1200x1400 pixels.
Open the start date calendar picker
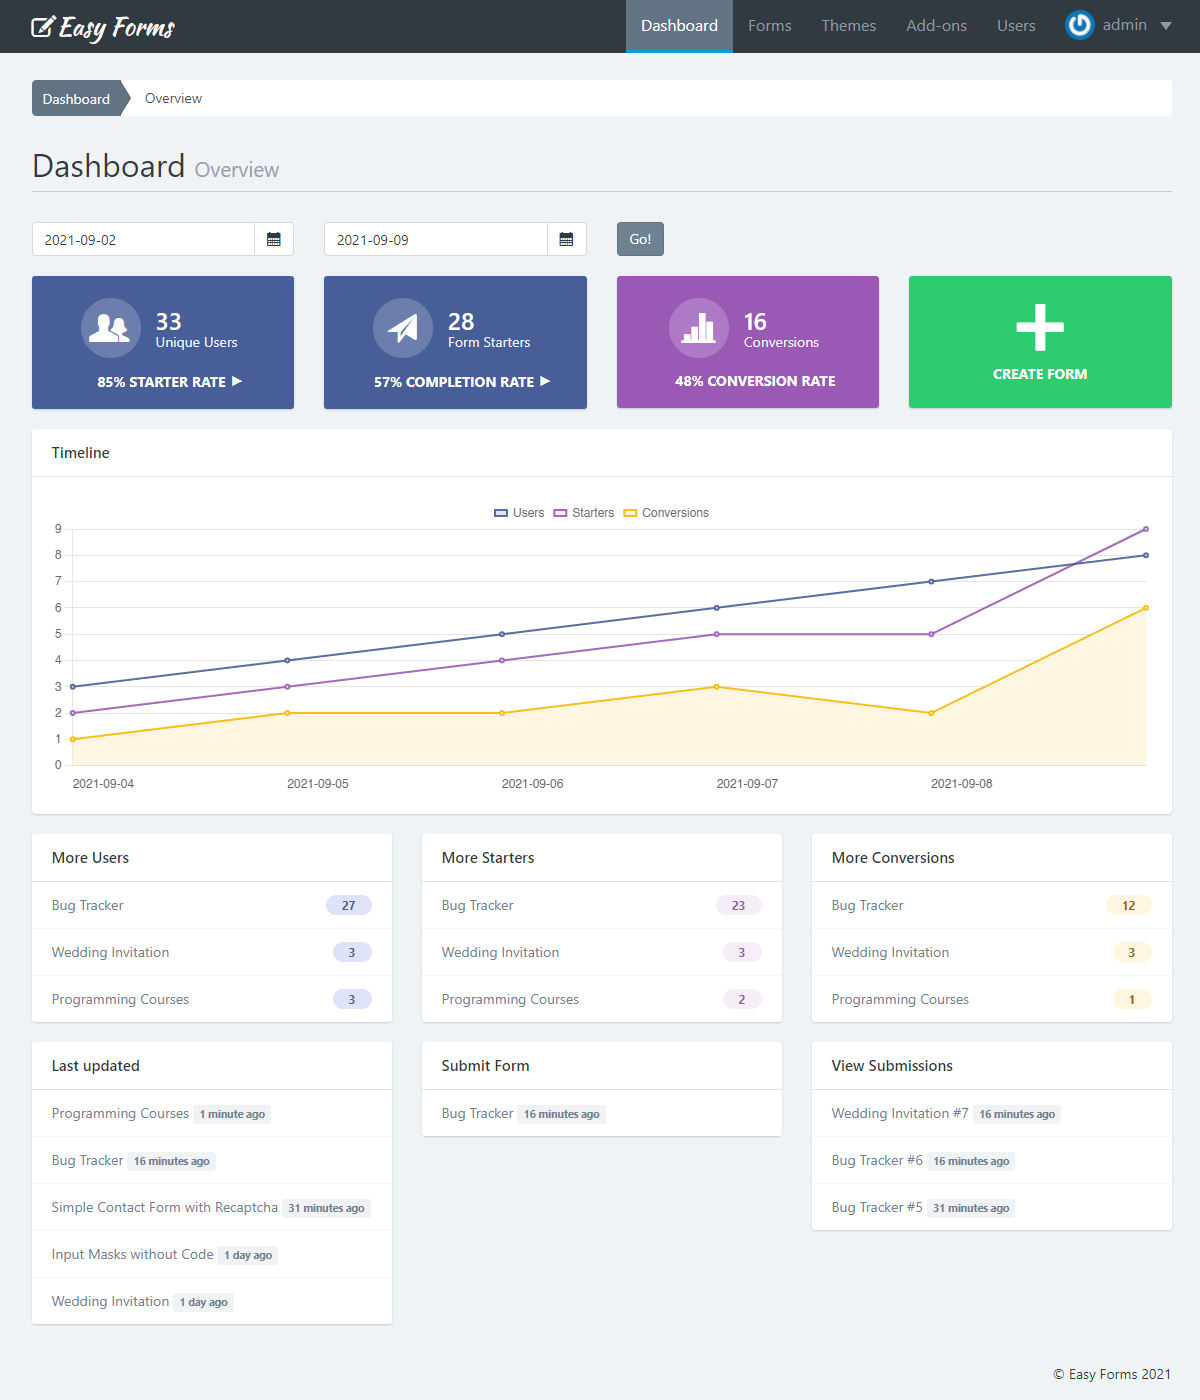(274, 240)
